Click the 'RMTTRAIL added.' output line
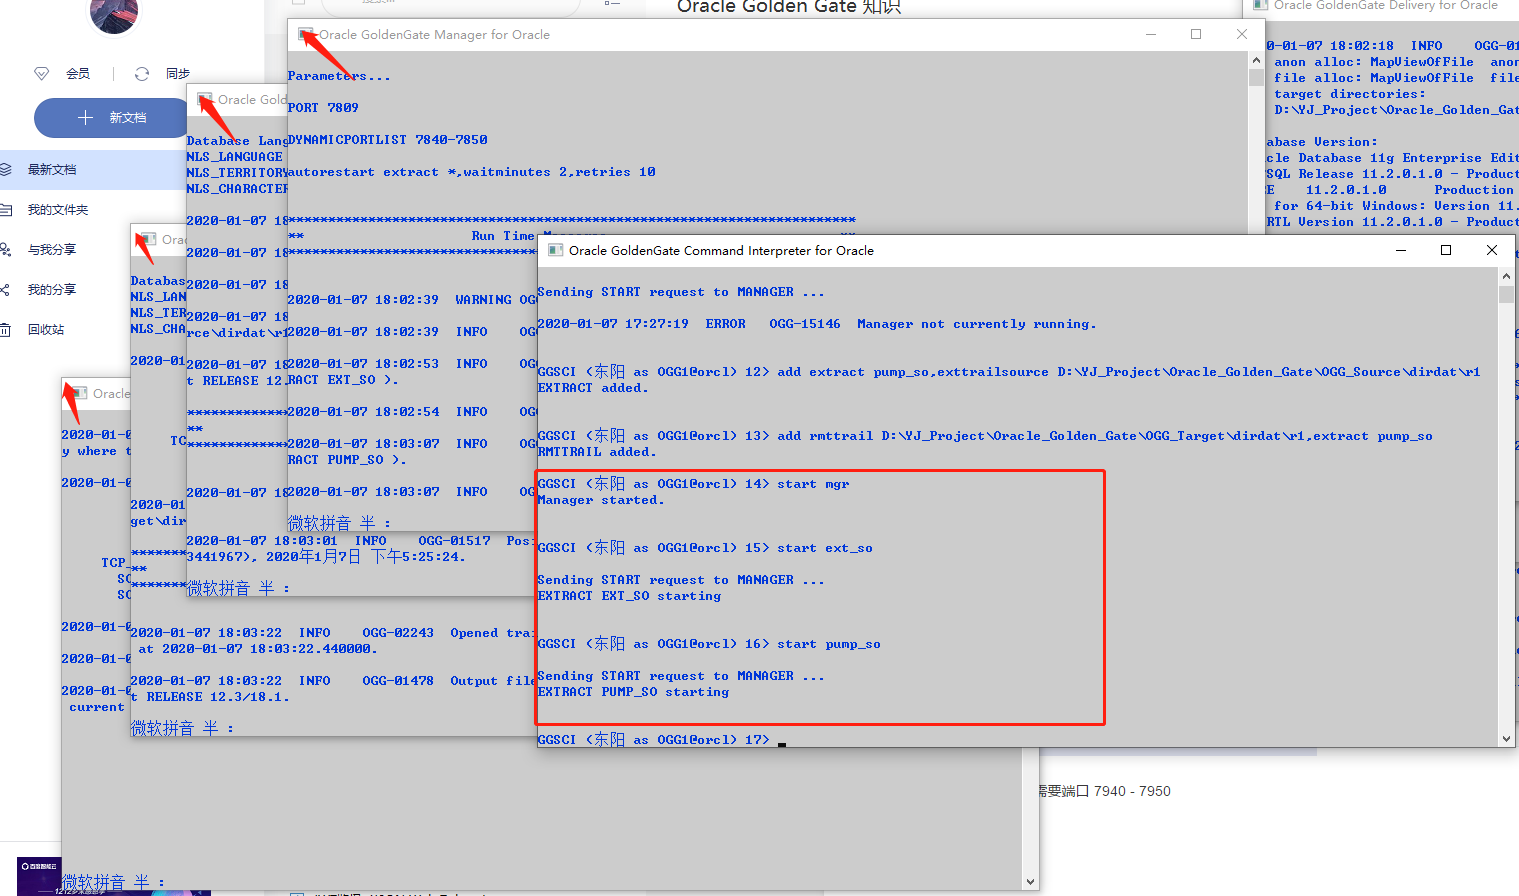The height and width of the screenshot is (896, 1519). pos(597,452)
